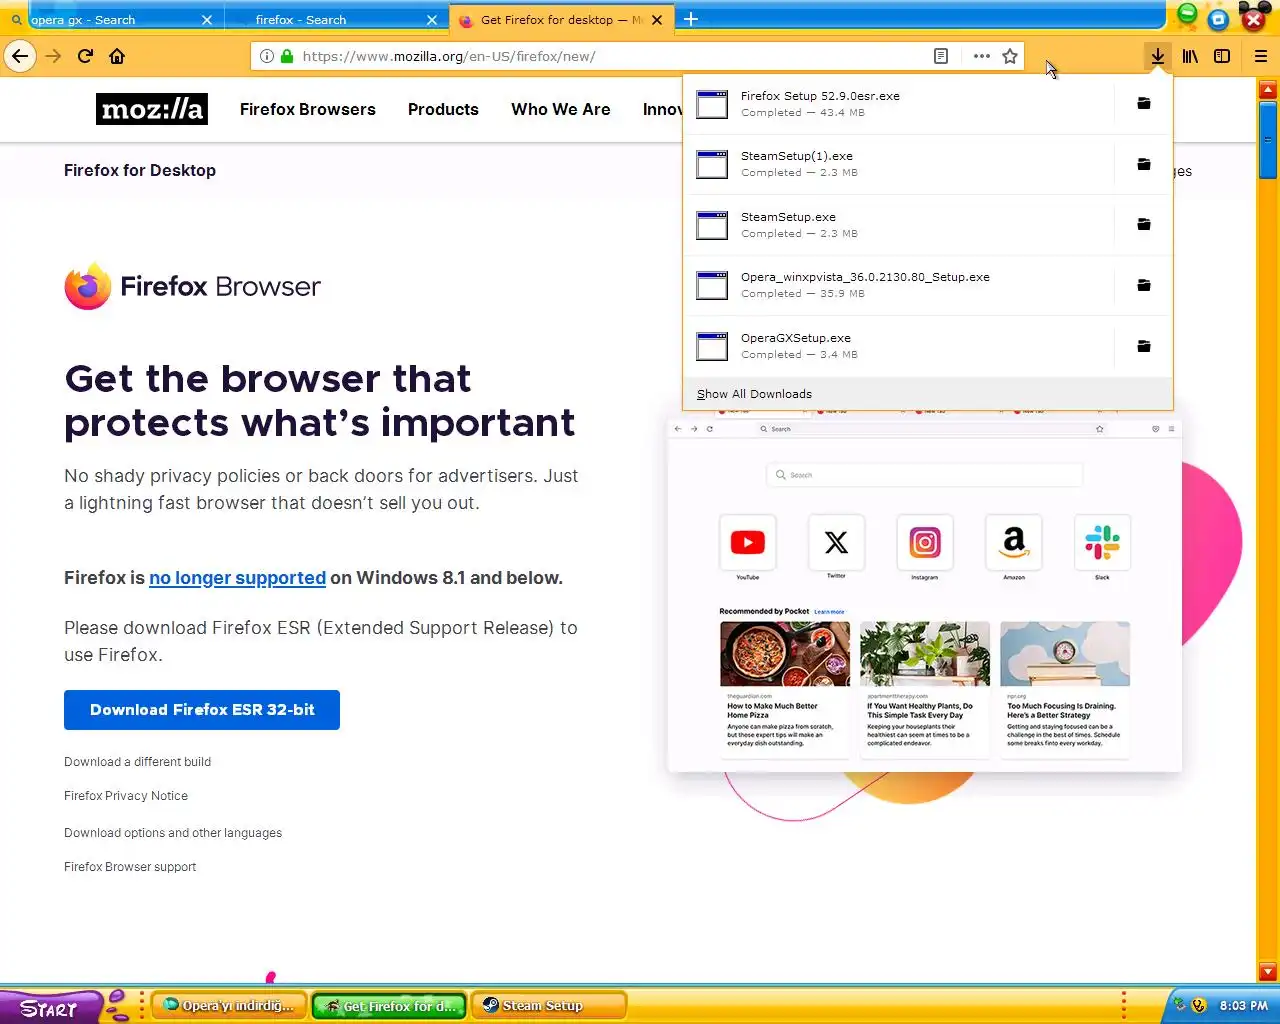This screenshot has height=1024, width=1280.
Task: Open the Products nav menu
Action: click(x=443, y=109)
